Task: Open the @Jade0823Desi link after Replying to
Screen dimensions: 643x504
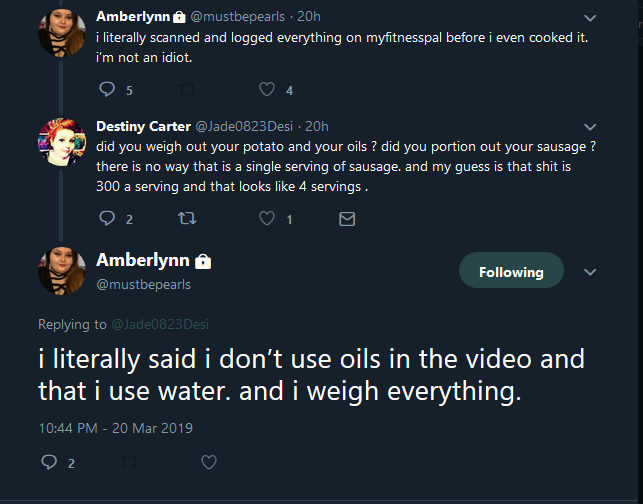Action: pyautogui.click(x=160, y=324)
